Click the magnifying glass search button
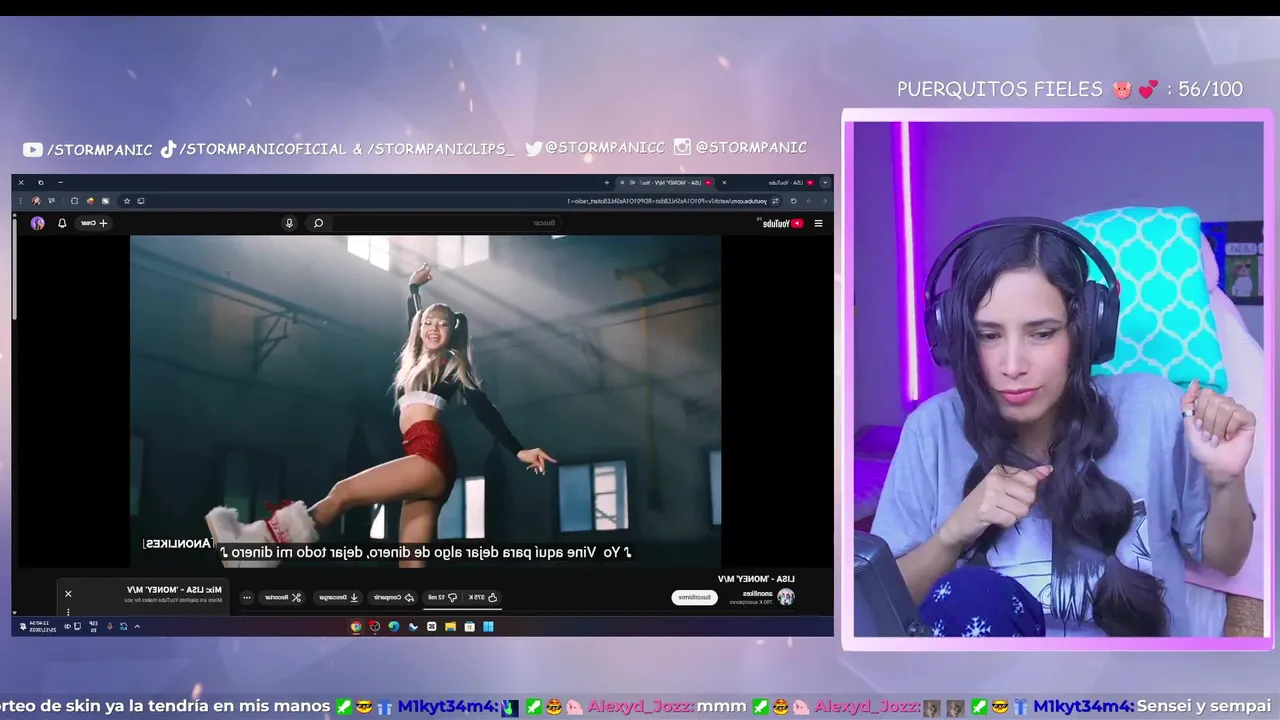Viewport: 1280px width, 720px height. tap(318, 223)
